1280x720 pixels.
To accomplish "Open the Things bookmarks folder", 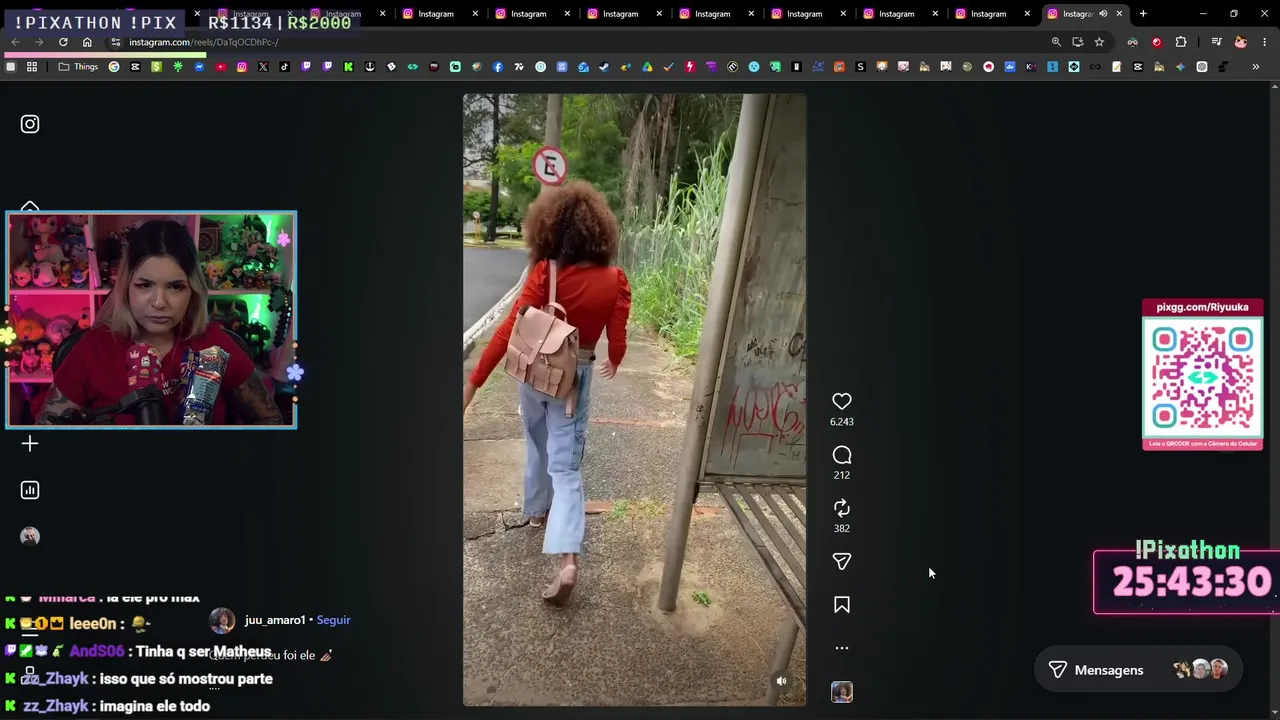I will 79,67.
